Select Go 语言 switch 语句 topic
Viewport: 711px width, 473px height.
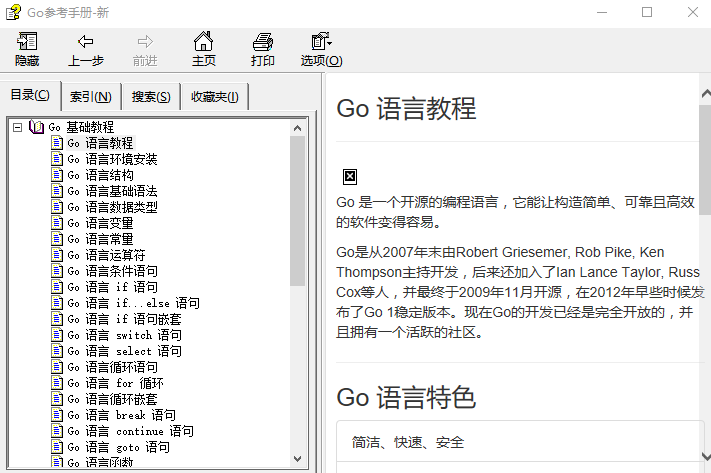[x=124, y=336]
